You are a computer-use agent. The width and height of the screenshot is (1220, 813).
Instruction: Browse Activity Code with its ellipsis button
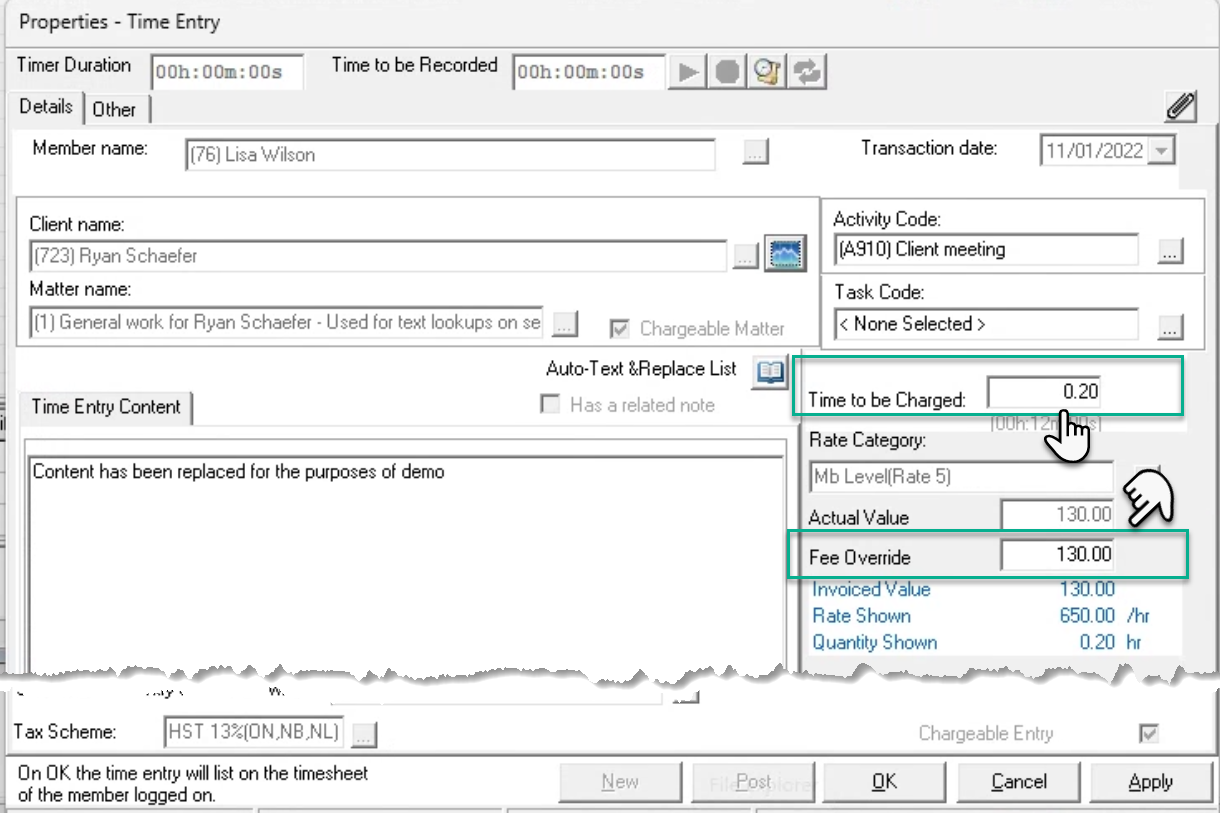(1171, 250)
